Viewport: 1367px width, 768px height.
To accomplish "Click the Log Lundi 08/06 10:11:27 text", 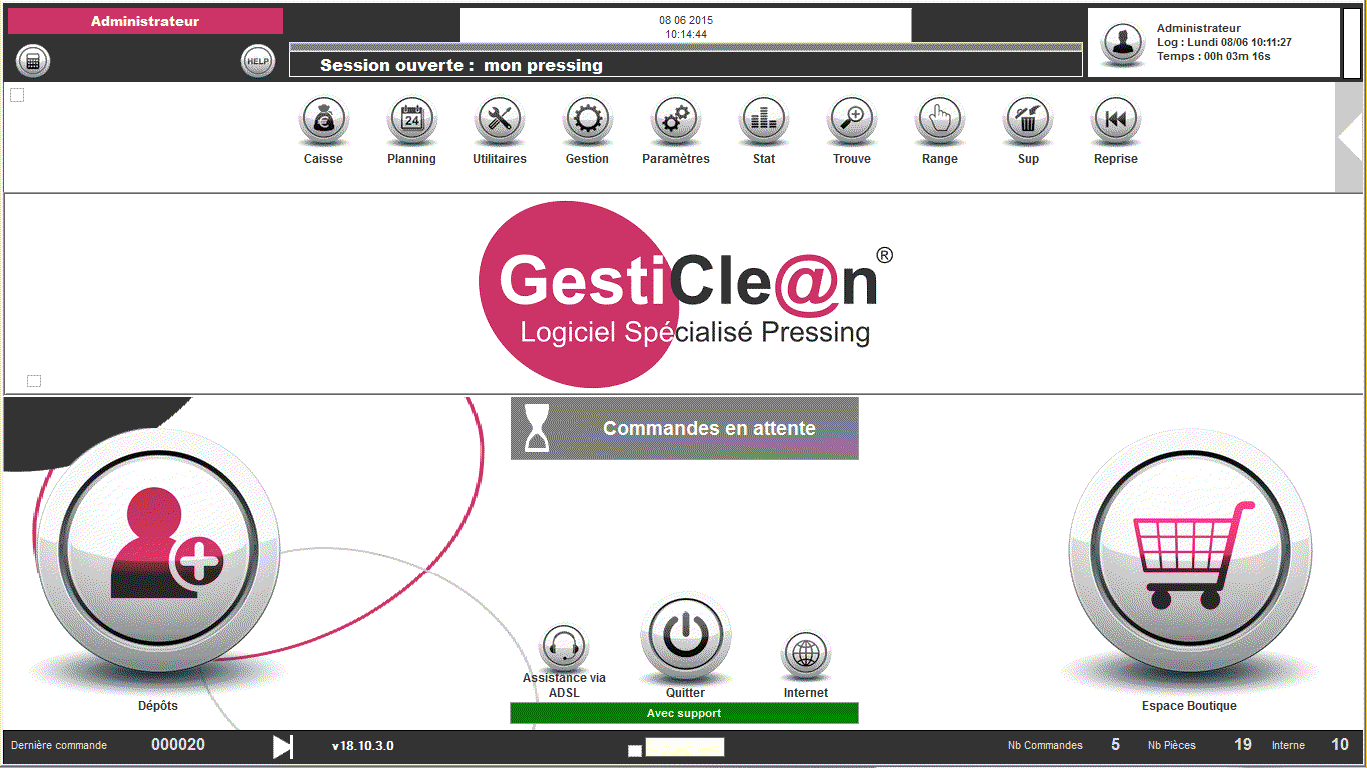I will pos(1224,42).
